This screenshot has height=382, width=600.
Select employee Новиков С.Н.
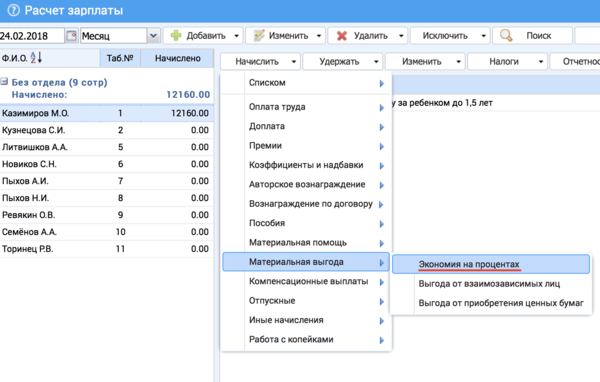(x=106, y=164)
